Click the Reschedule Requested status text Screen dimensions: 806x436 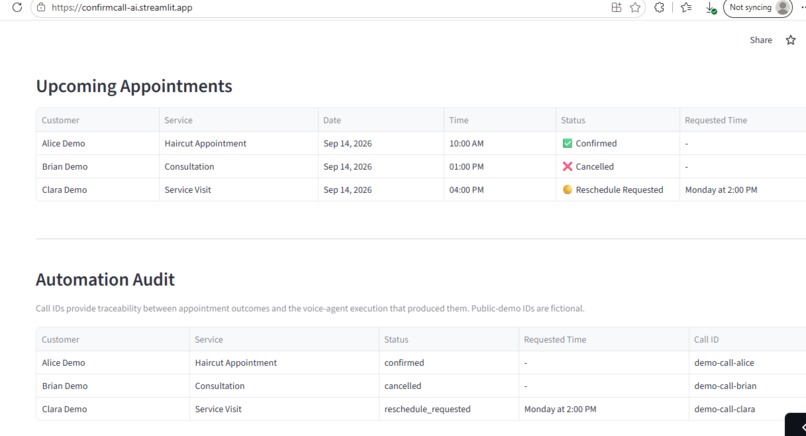[x=619, y=190]
